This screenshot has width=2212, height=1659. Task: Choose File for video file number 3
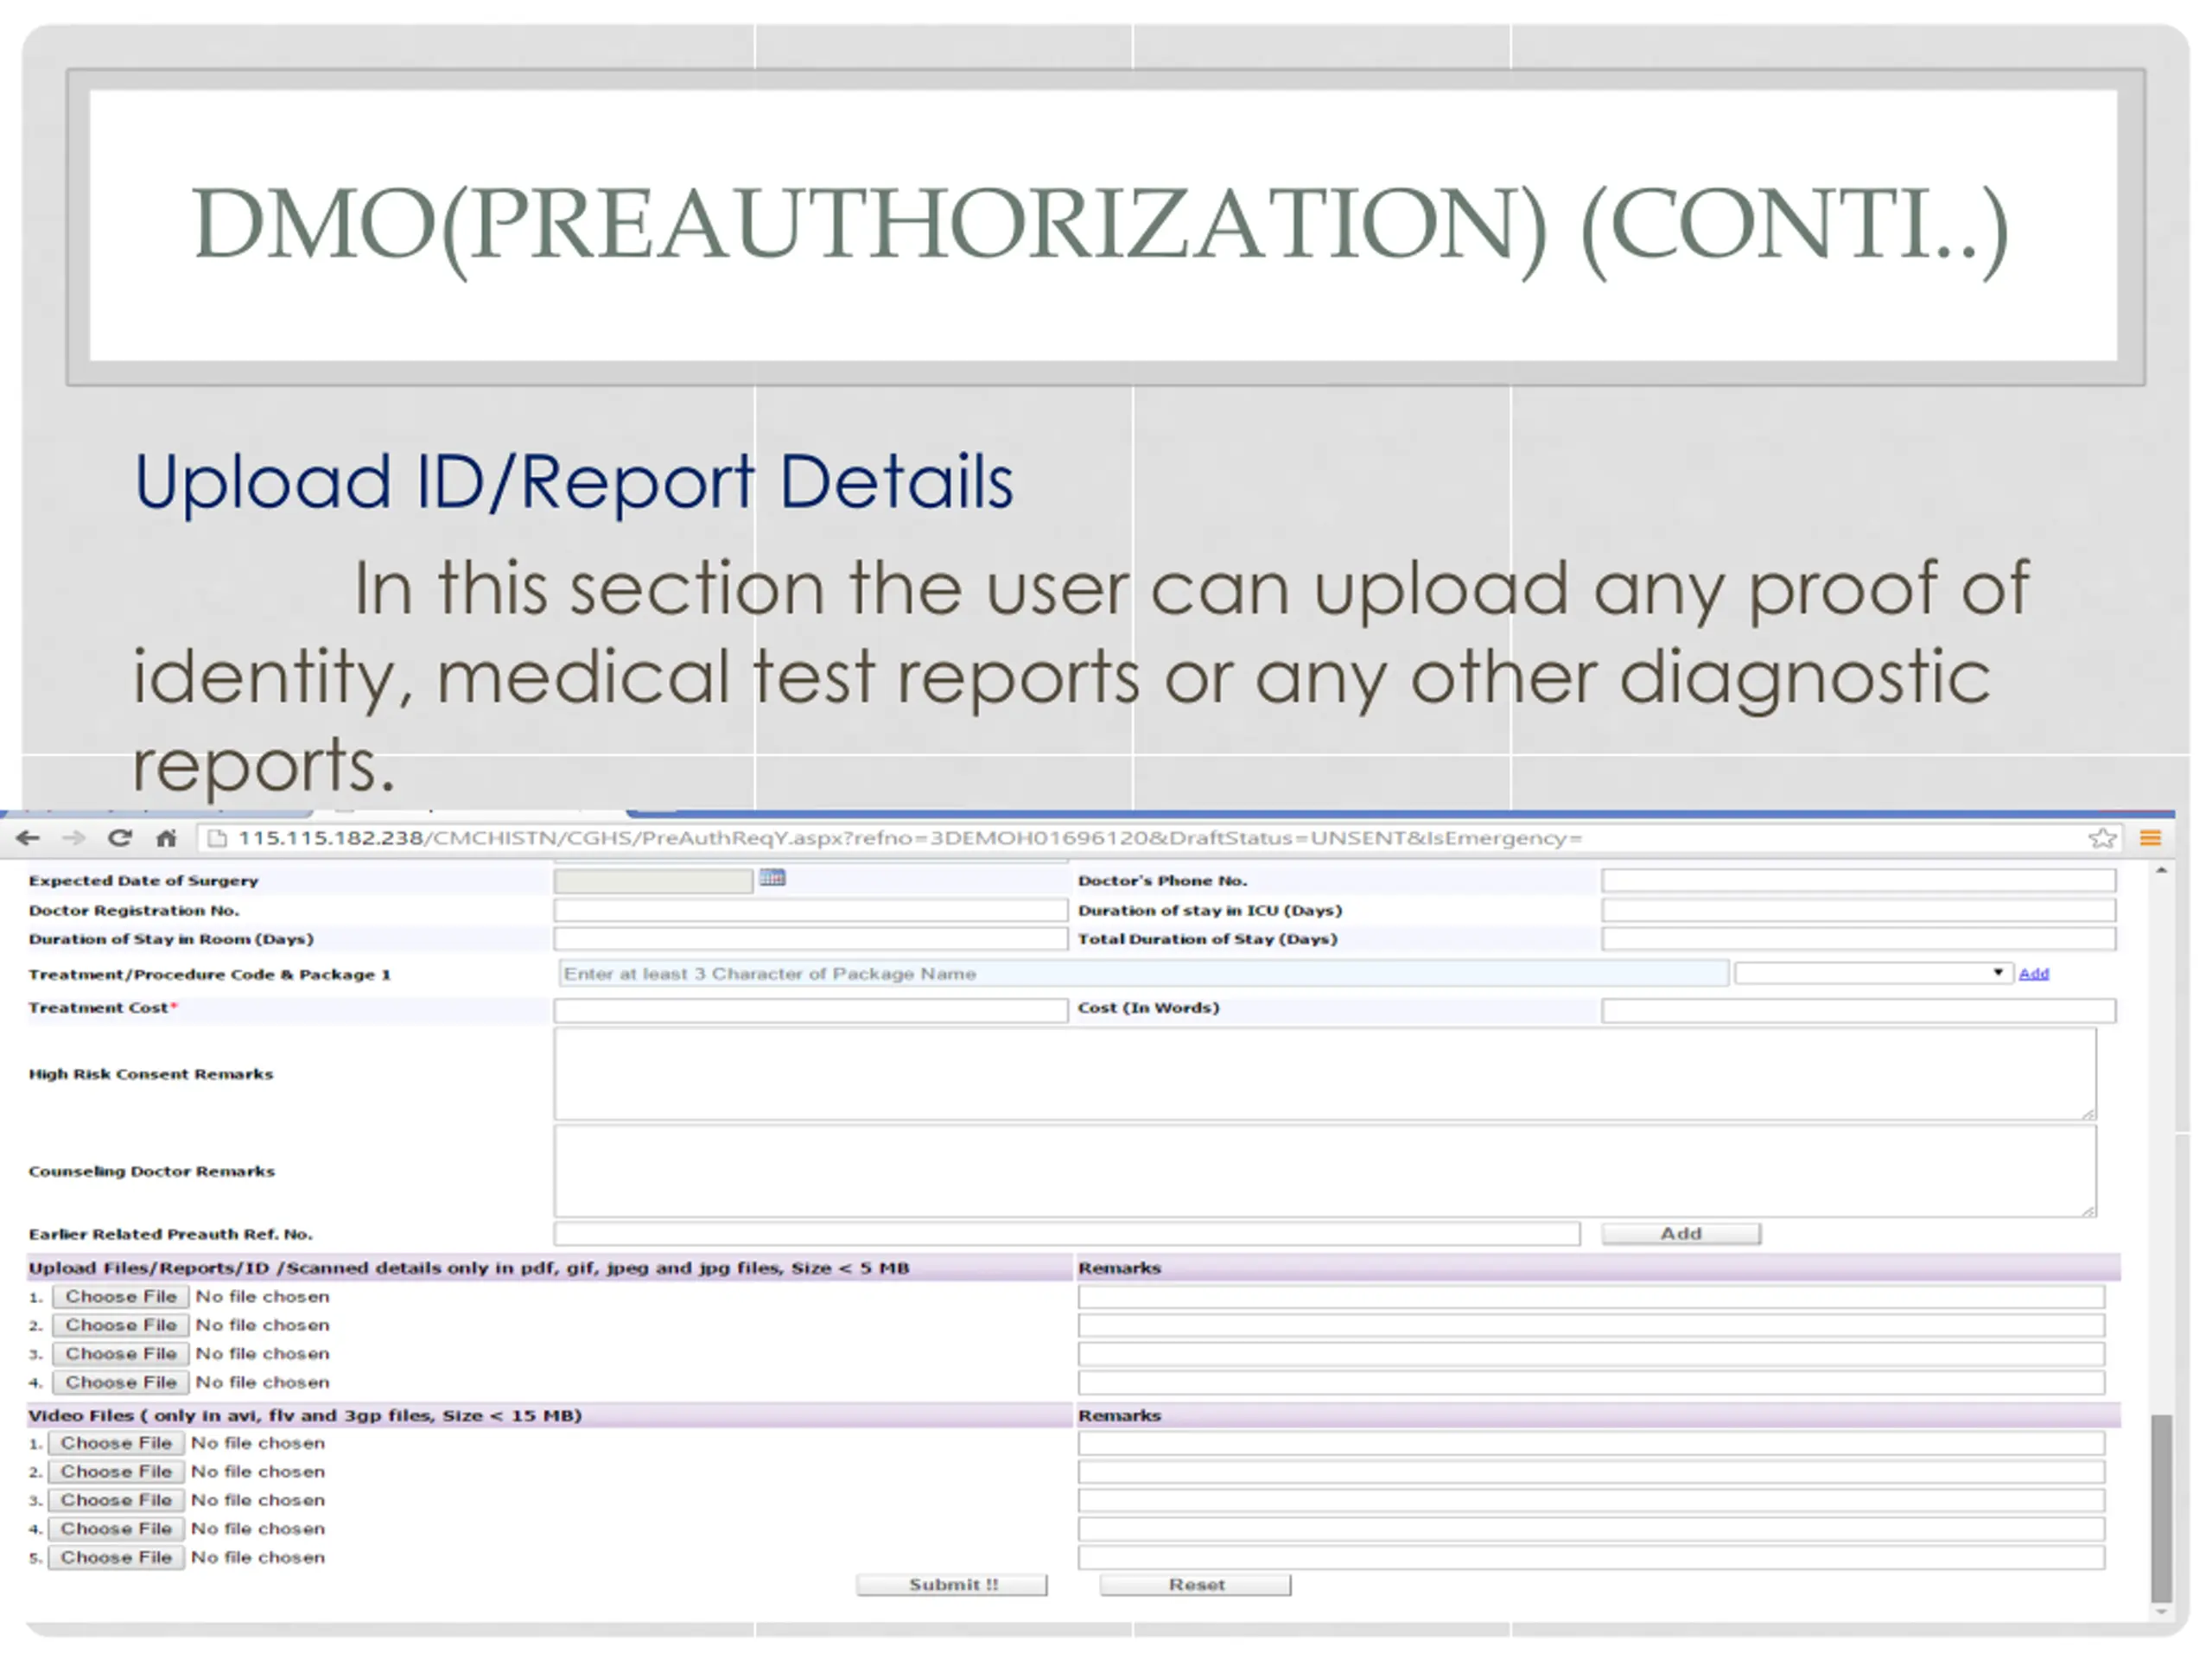click(116, 1500)
